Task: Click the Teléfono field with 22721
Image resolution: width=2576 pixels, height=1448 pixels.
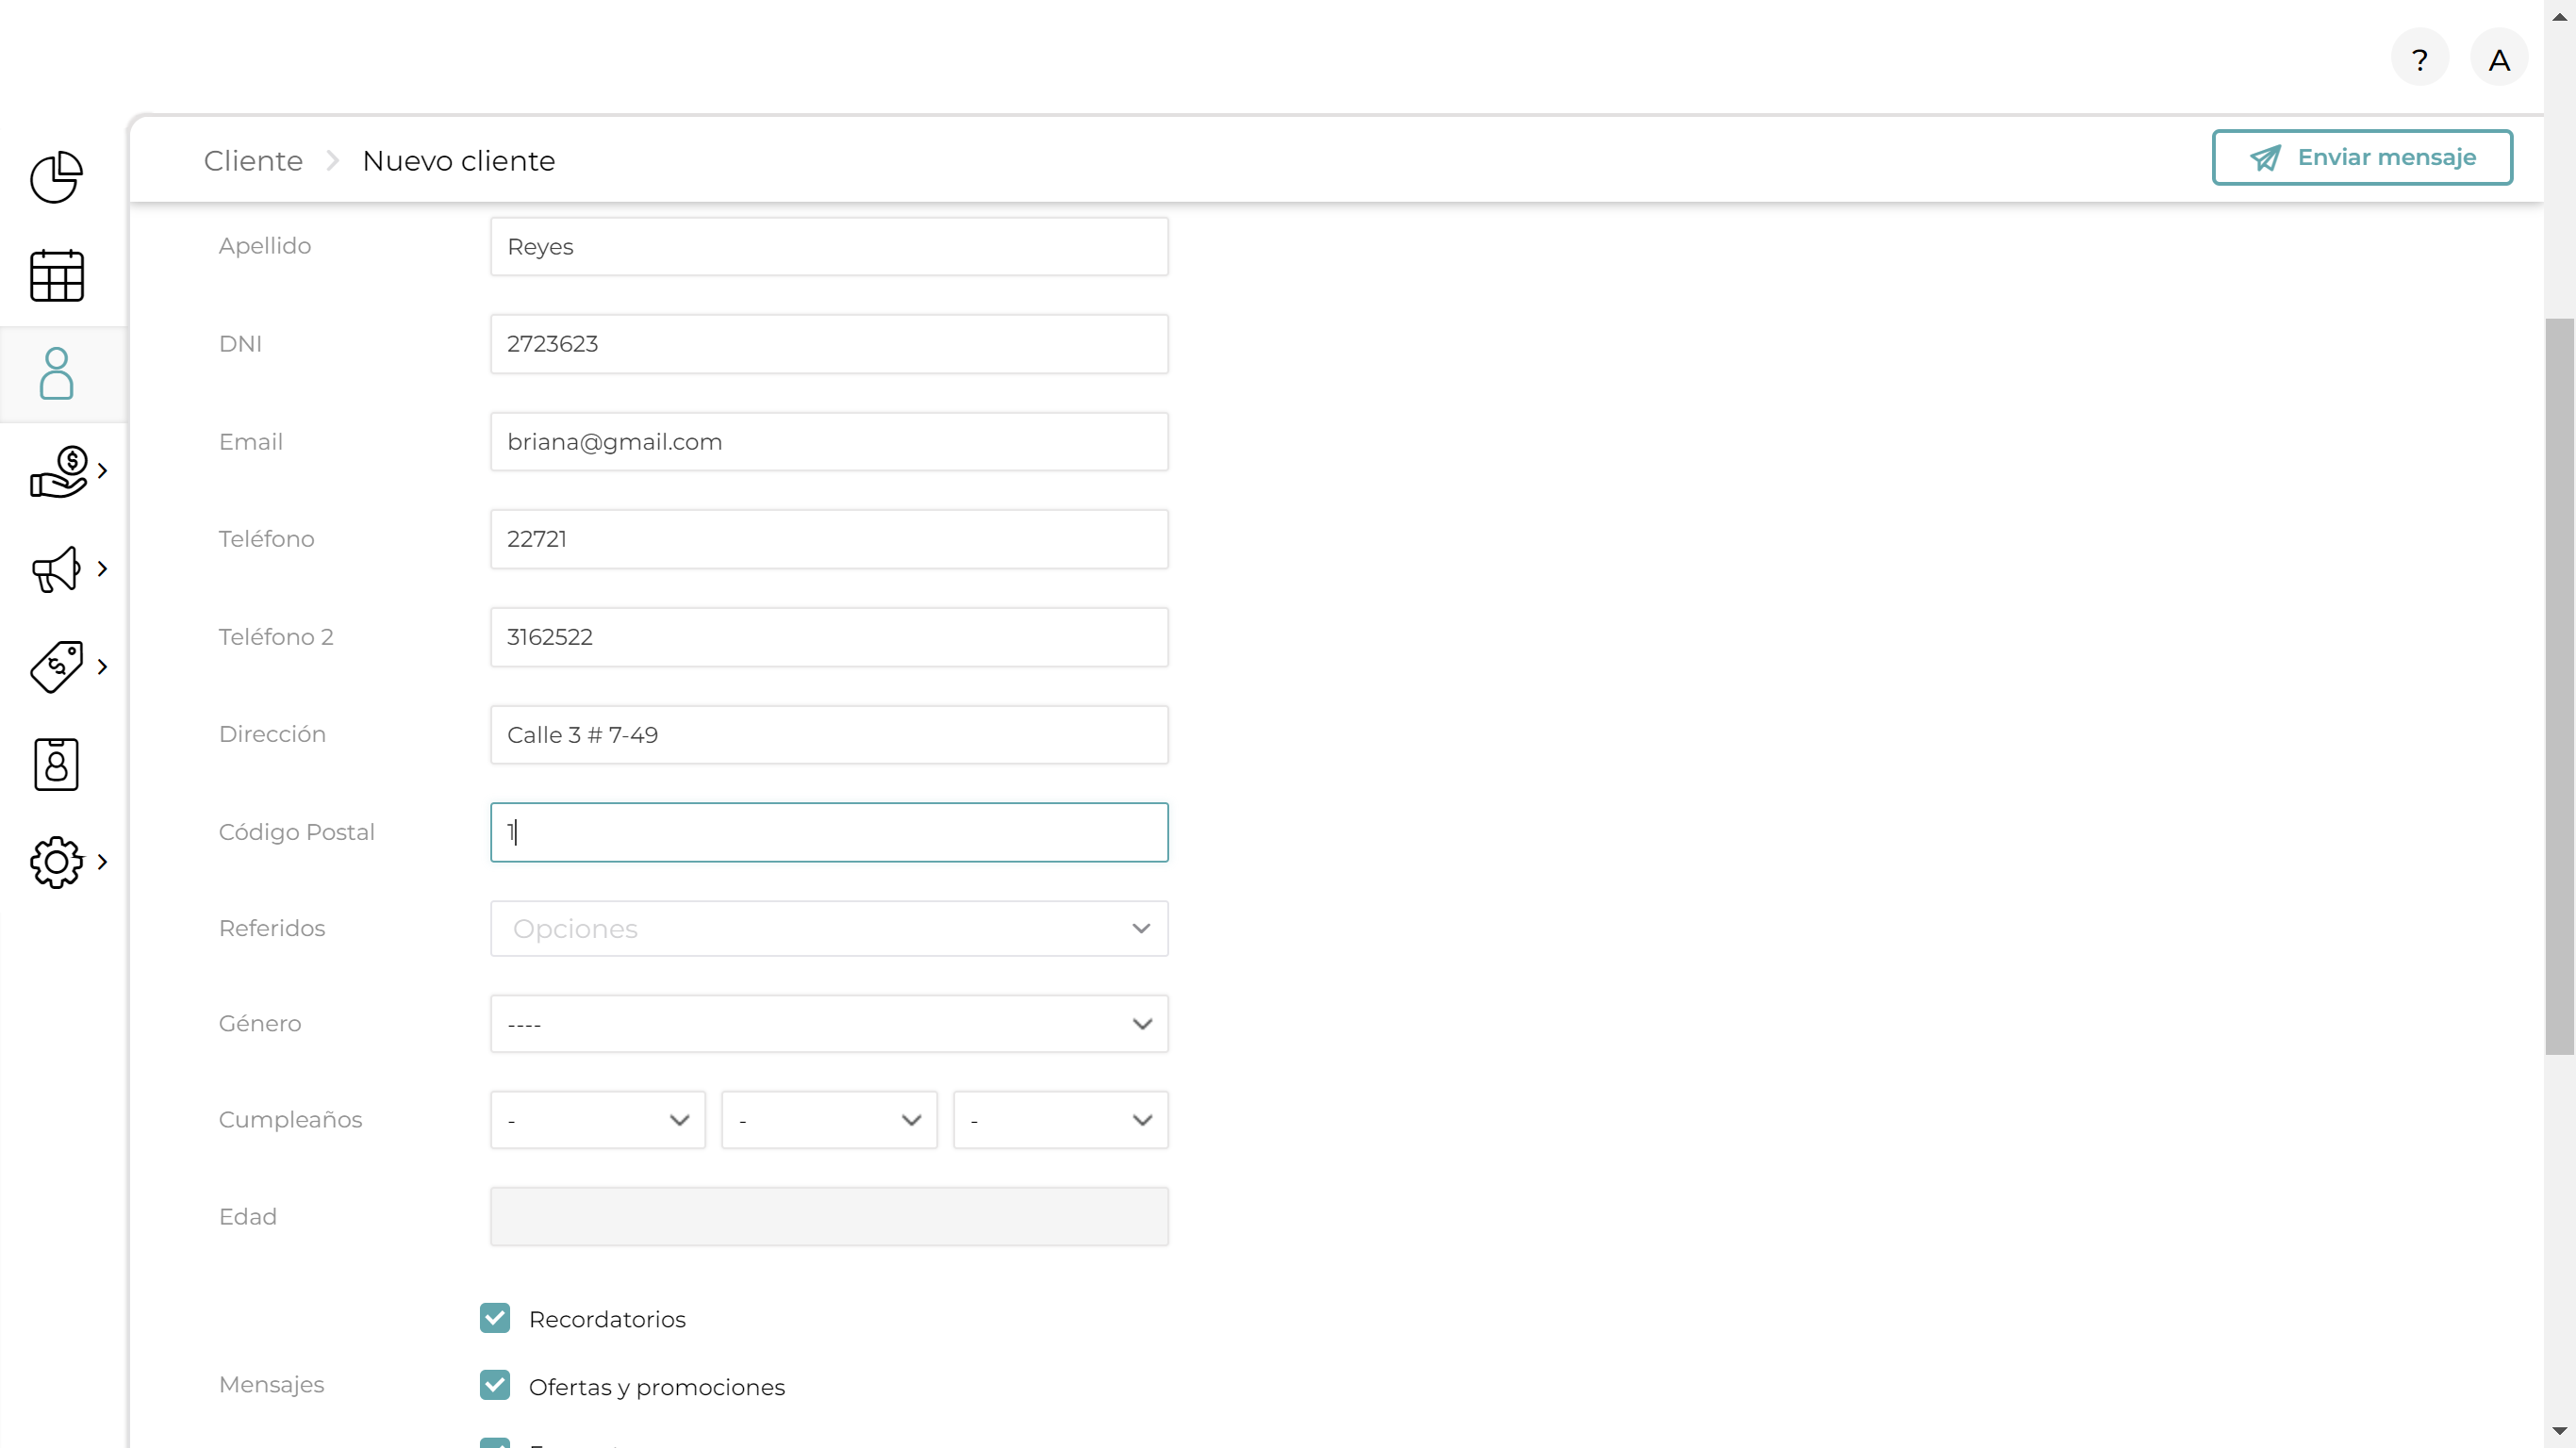Action: tap(829, 540)
